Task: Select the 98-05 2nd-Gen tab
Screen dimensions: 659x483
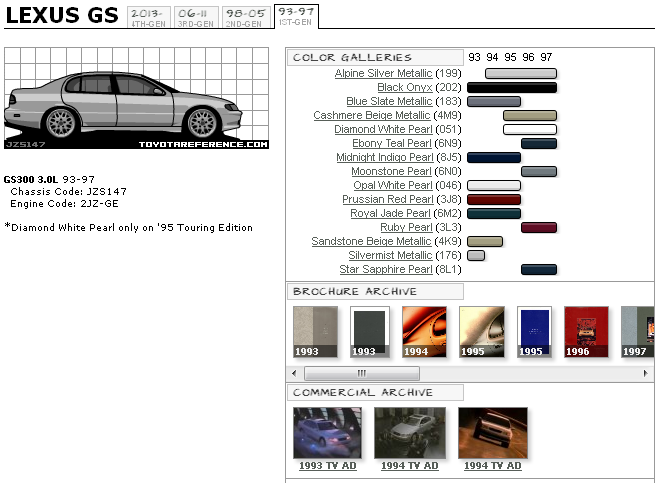Action: coord(245,17)
